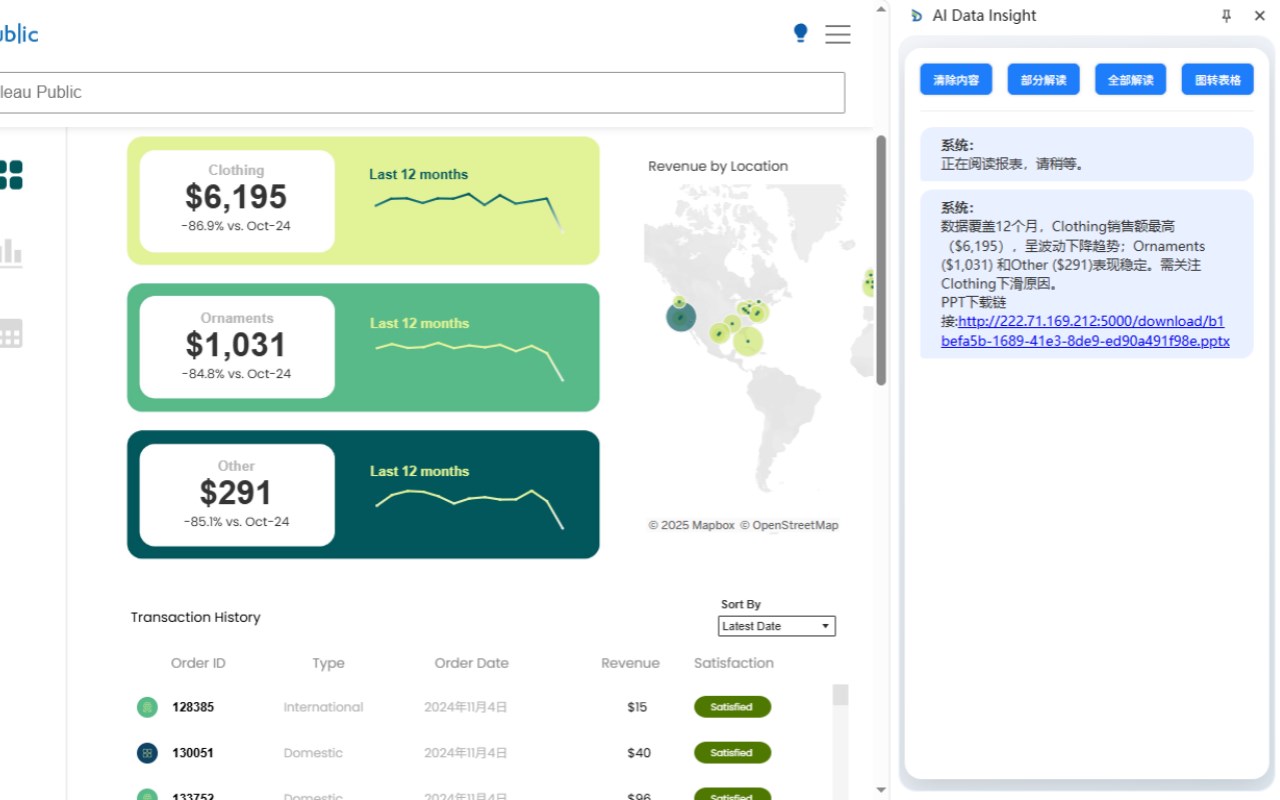
Task: Select the dashboard grid icon in sidebar
Action: 11,175
